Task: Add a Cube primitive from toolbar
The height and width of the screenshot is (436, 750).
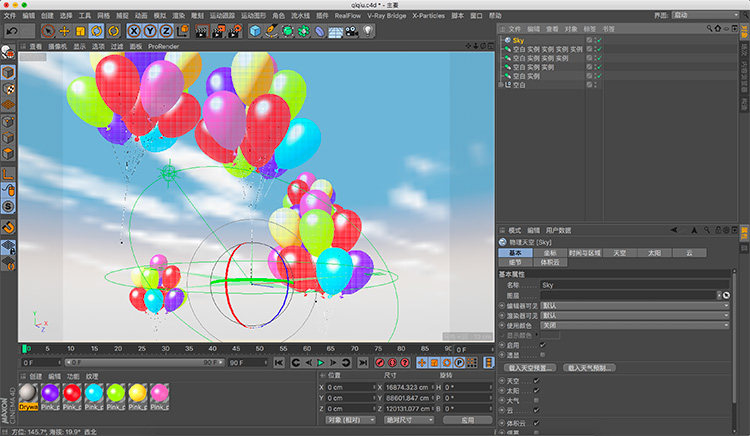Action: pyautogui.click(x=256, y=31)
